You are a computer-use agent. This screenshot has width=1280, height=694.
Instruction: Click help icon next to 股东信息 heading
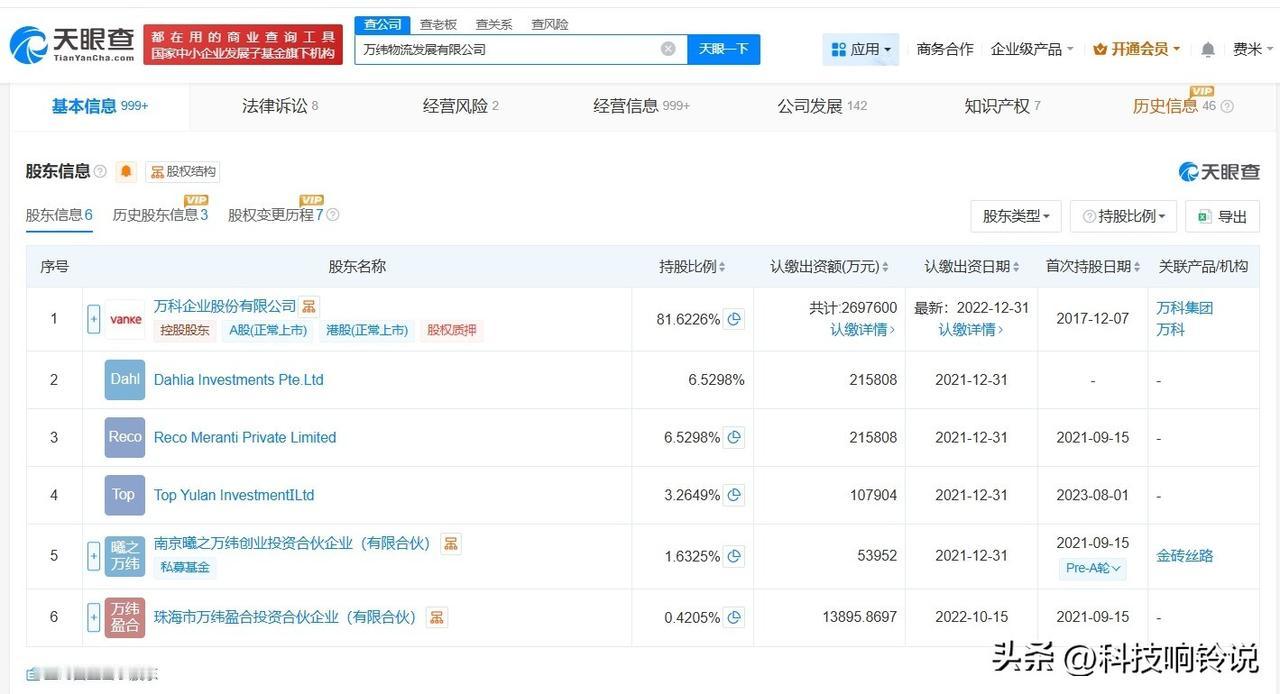point(100,172)
